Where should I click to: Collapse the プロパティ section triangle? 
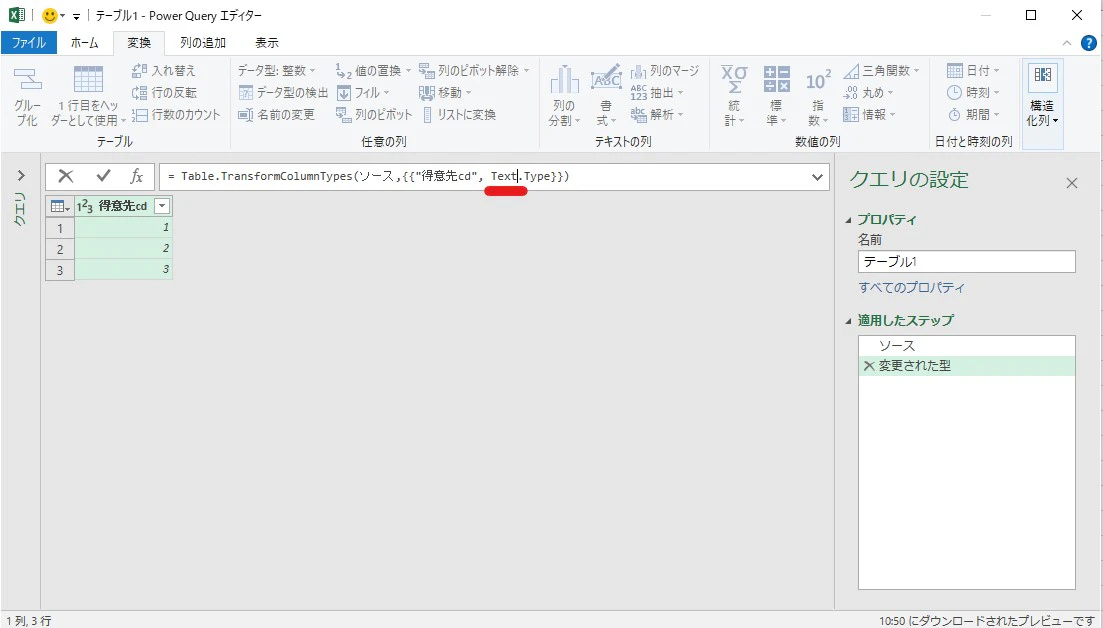pyautogui.click(x=848, y=220)
